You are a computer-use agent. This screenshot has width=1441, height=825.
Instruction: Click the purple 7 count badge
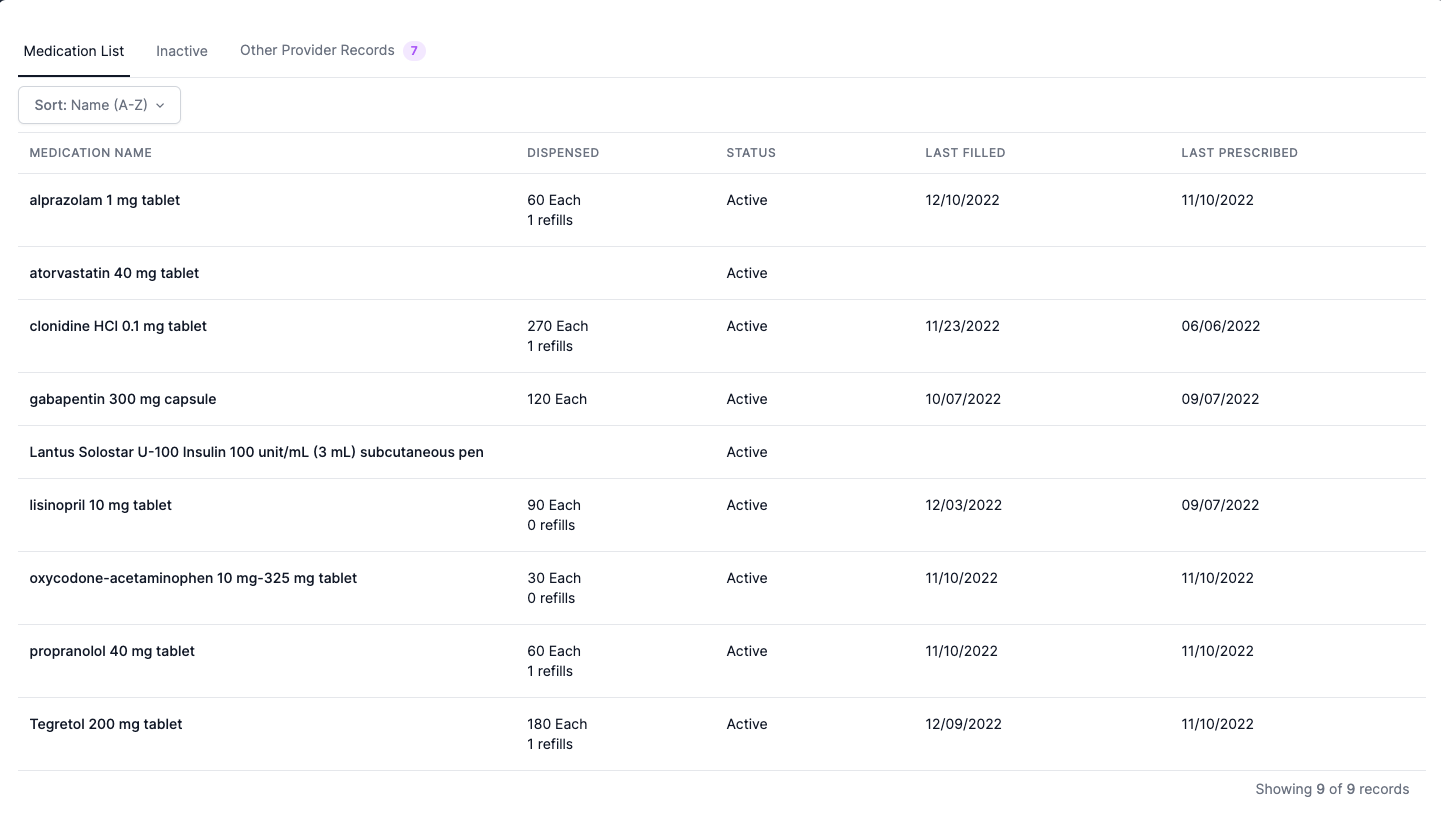pos(414,51)
